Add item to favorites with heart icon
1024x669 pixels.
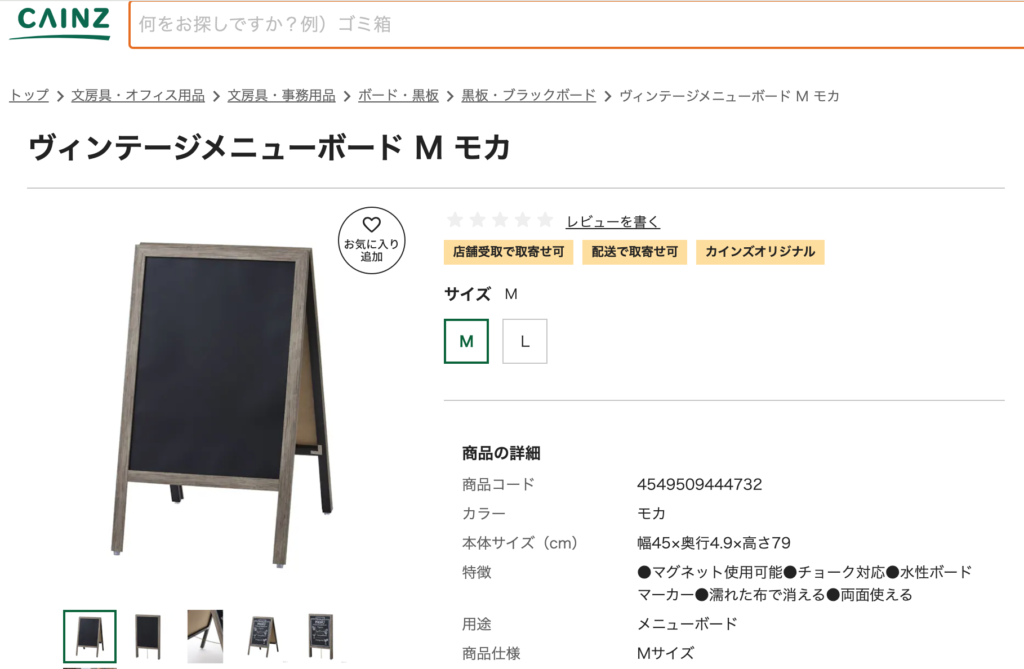click(x=372, y=240)
